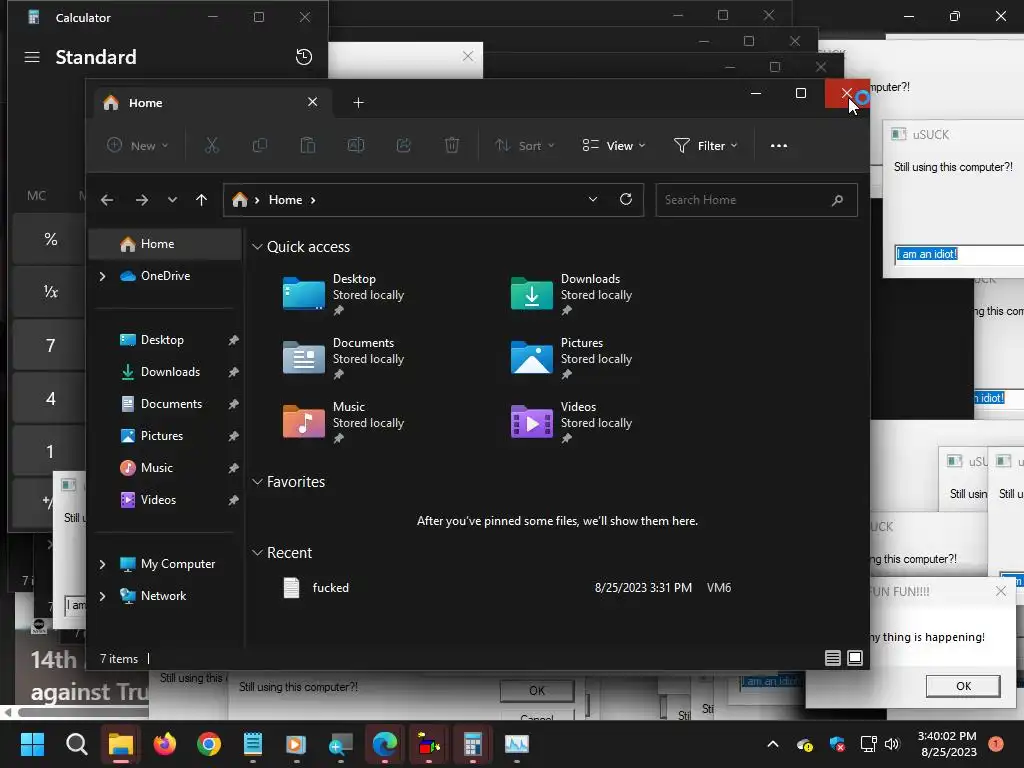Viewport: 1024px width, 768px height.
Task: Expand address bar history dropdown
Action: pos(592,199)
